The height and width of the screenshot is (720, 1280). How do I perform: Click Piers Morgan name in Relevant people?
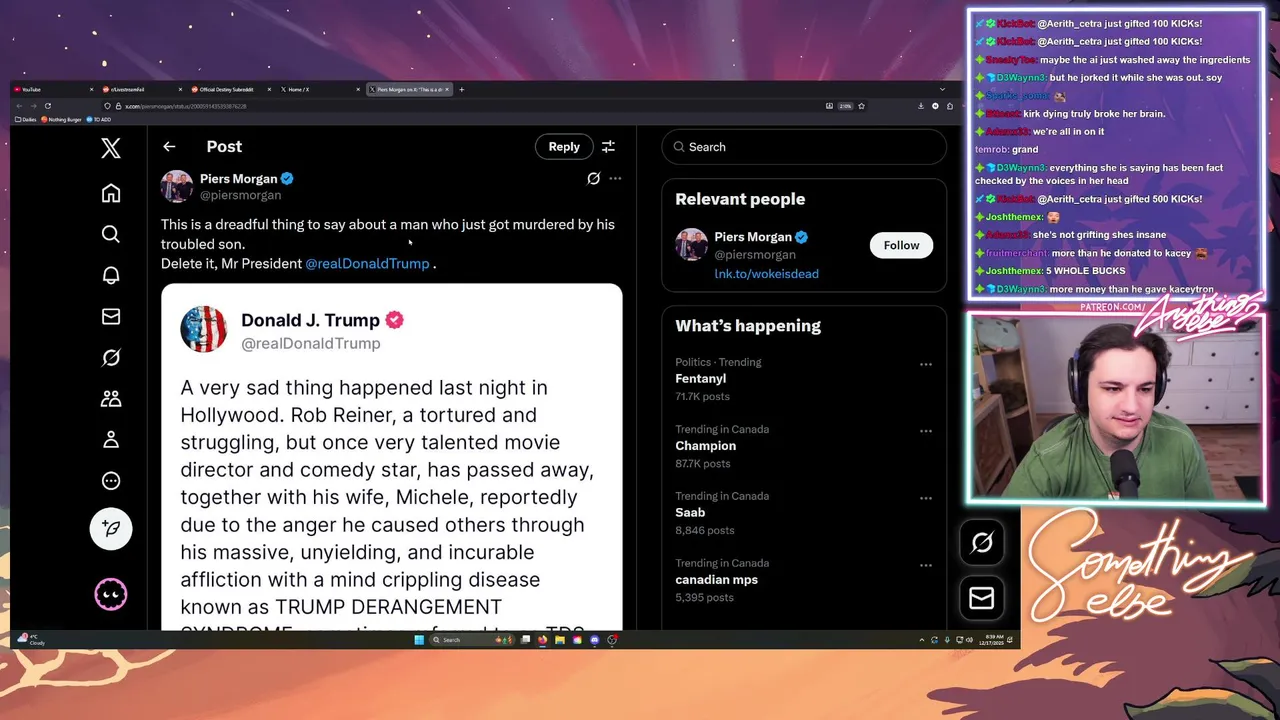752,237
